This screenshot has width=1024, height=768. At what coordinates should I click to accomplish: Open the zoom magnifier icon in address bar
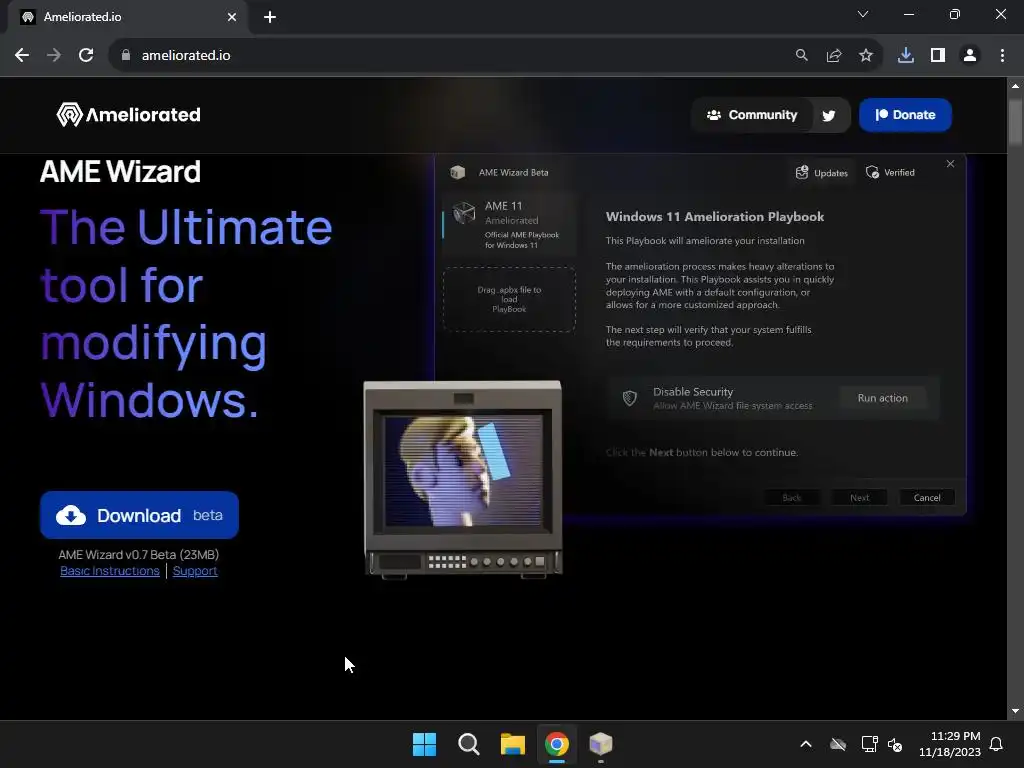[801, 56]
